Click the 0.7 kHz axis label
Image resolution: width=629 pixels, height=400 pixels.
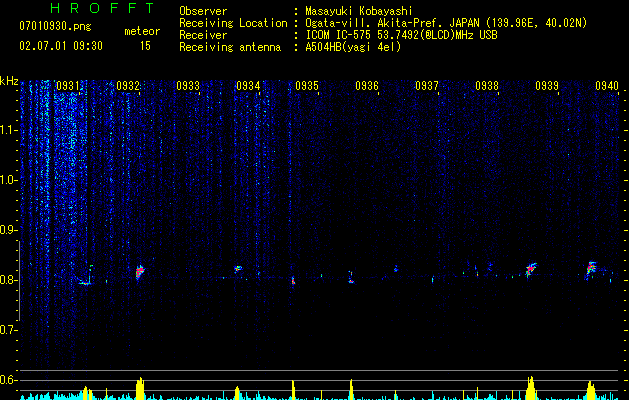8,330
